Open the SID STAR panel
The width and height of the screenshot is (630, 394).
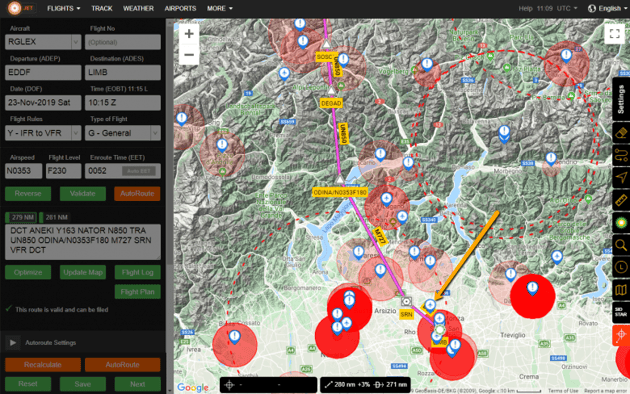pyautogui.click(x=621, y=312)
